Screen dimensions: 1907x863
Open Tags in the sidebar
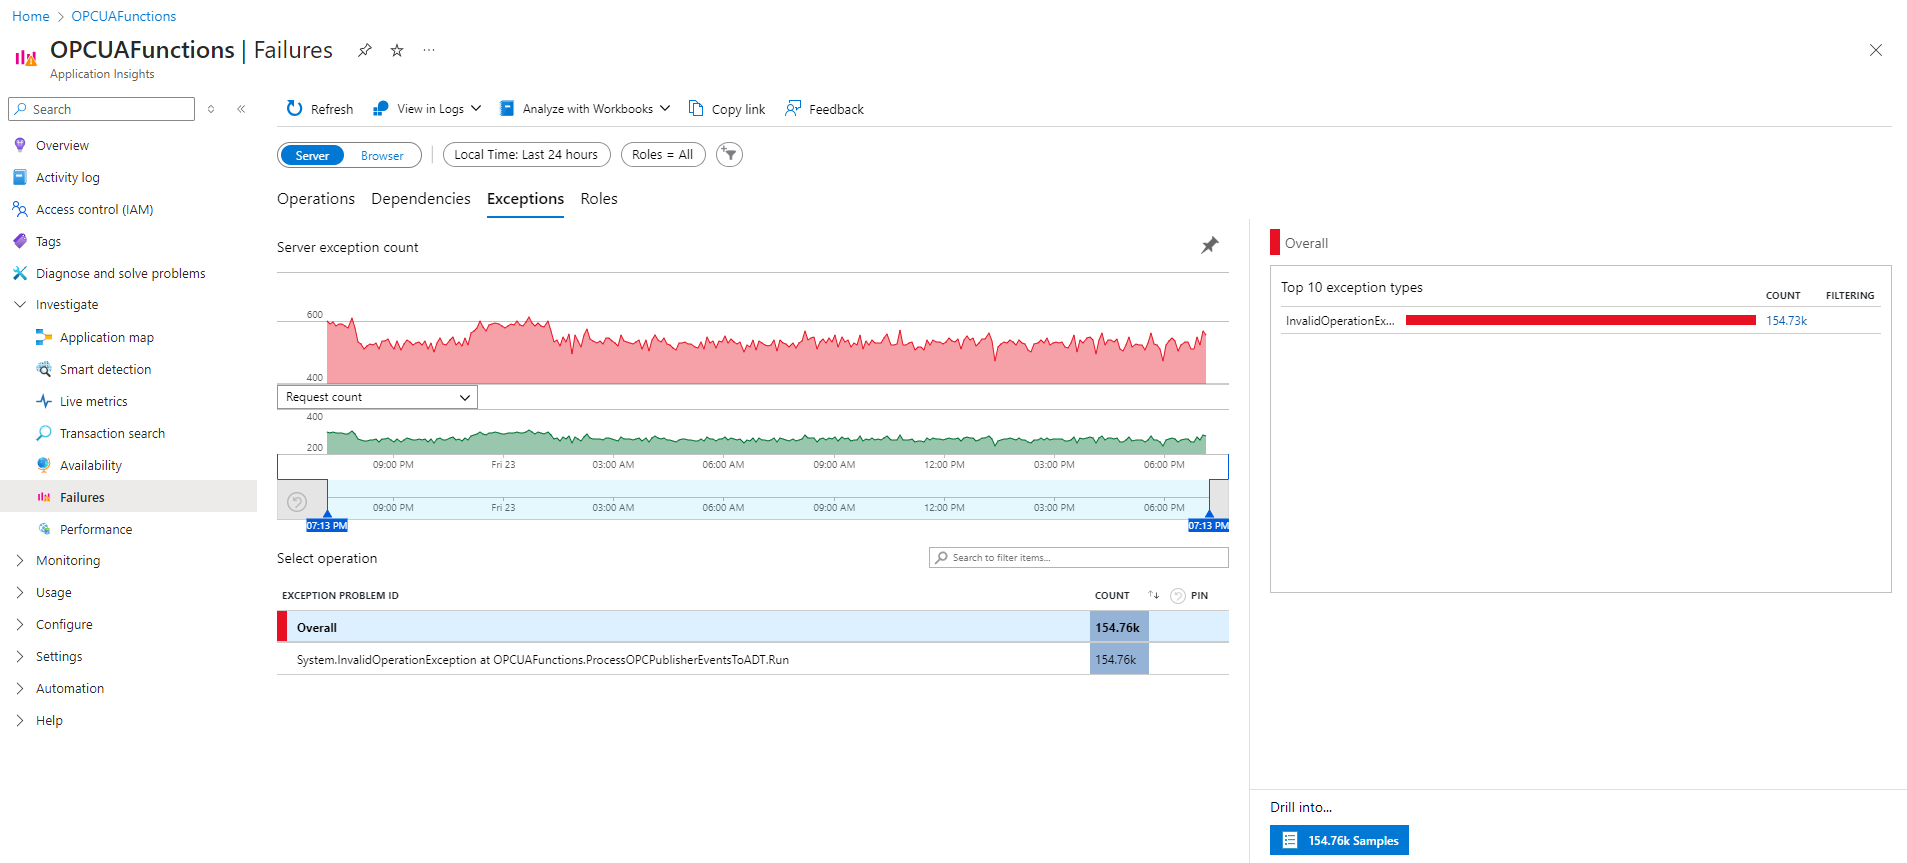[48, 241]
